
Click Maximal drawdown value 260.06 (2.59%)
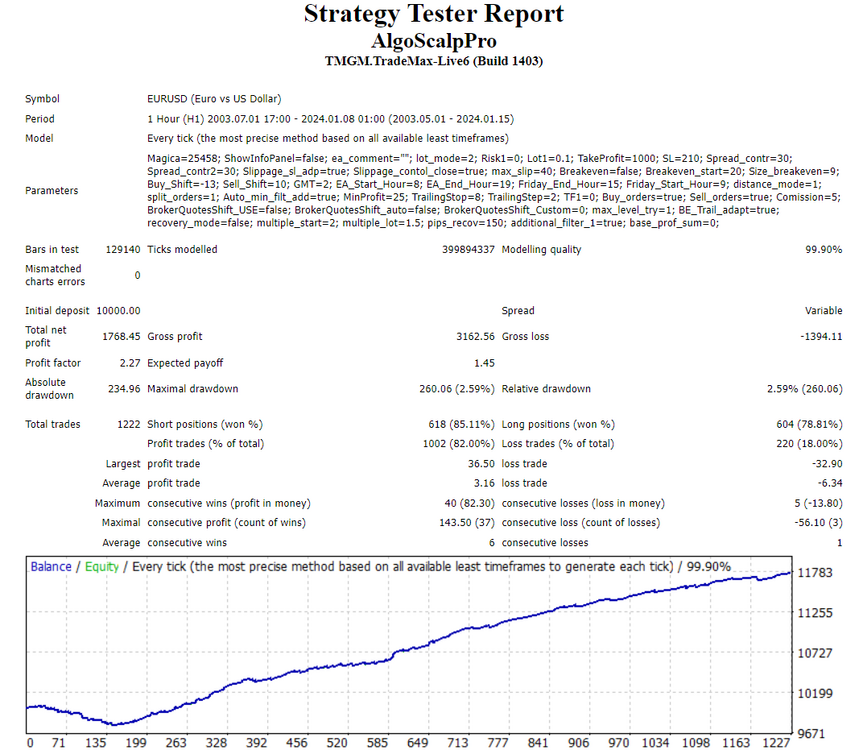pos(457,388)
